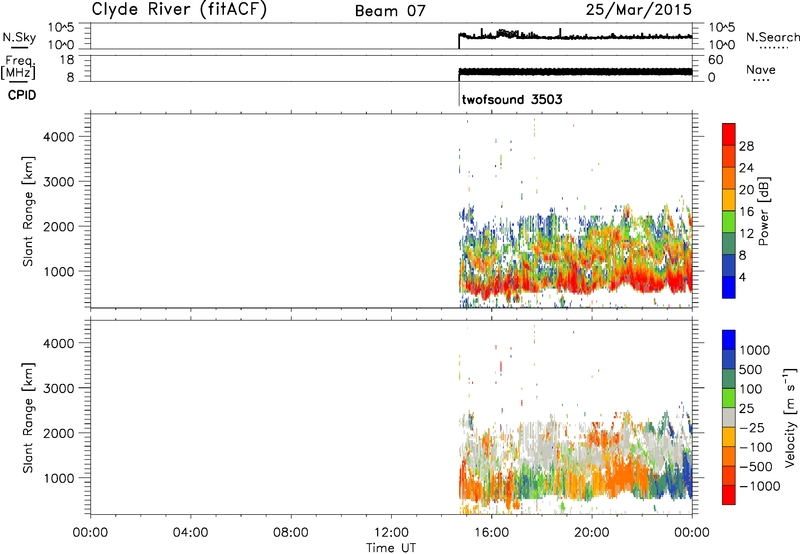Click the "Velocity [m s-1]" colorbar label
Viewport: 800px width, 554px height.
tap(790, 417)
